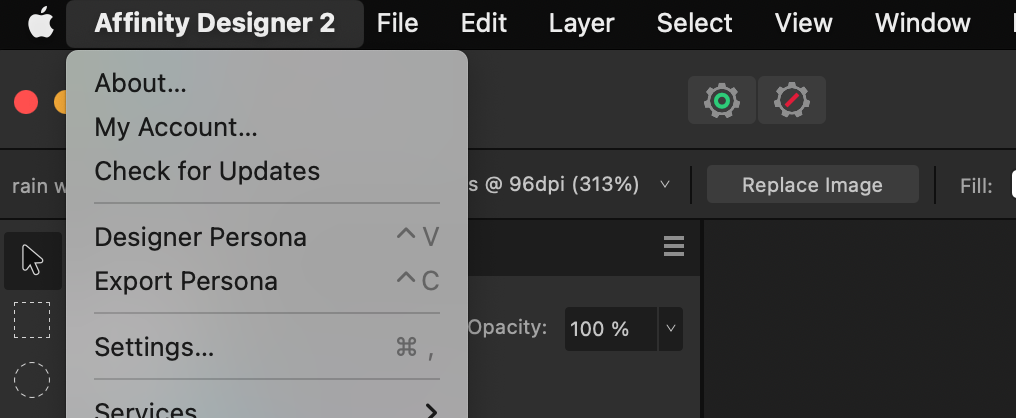
Task: Select the elliptical marquee selection tool
Action: coord(32,380)
